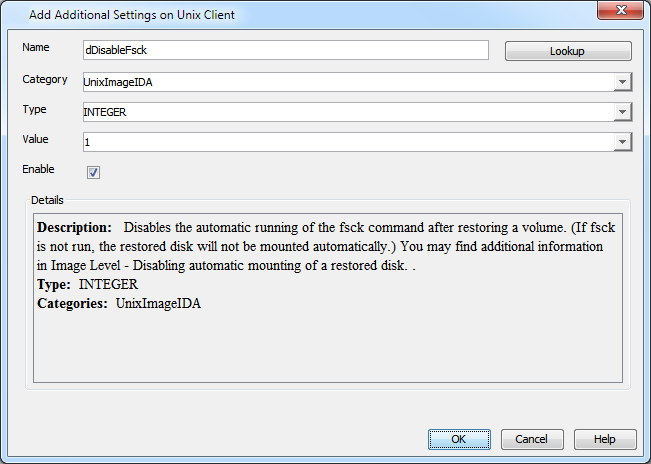Expand the Category dropdown arrow
This screenshot has height=464, width=651.
point(623,82)
